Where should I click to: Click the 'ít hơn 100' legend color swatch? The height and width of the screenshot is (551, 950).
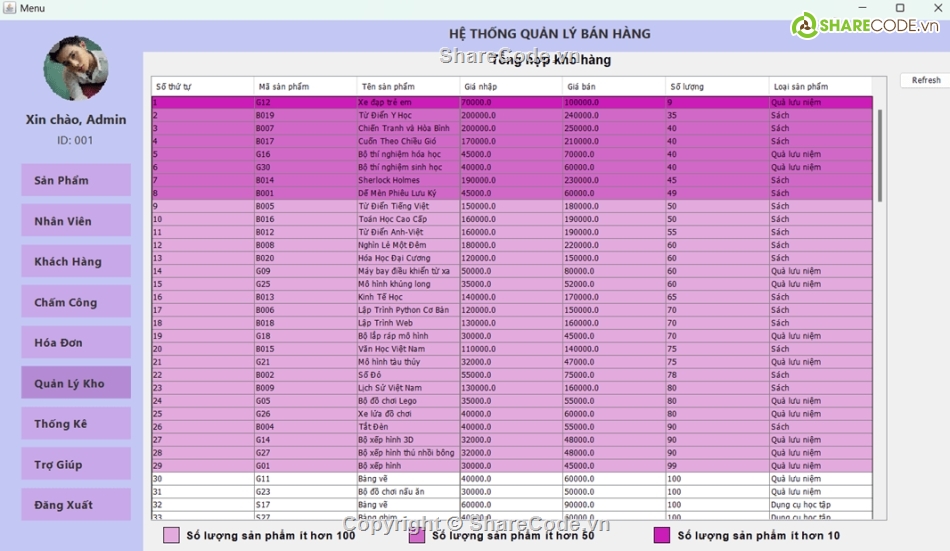[171, 535]
